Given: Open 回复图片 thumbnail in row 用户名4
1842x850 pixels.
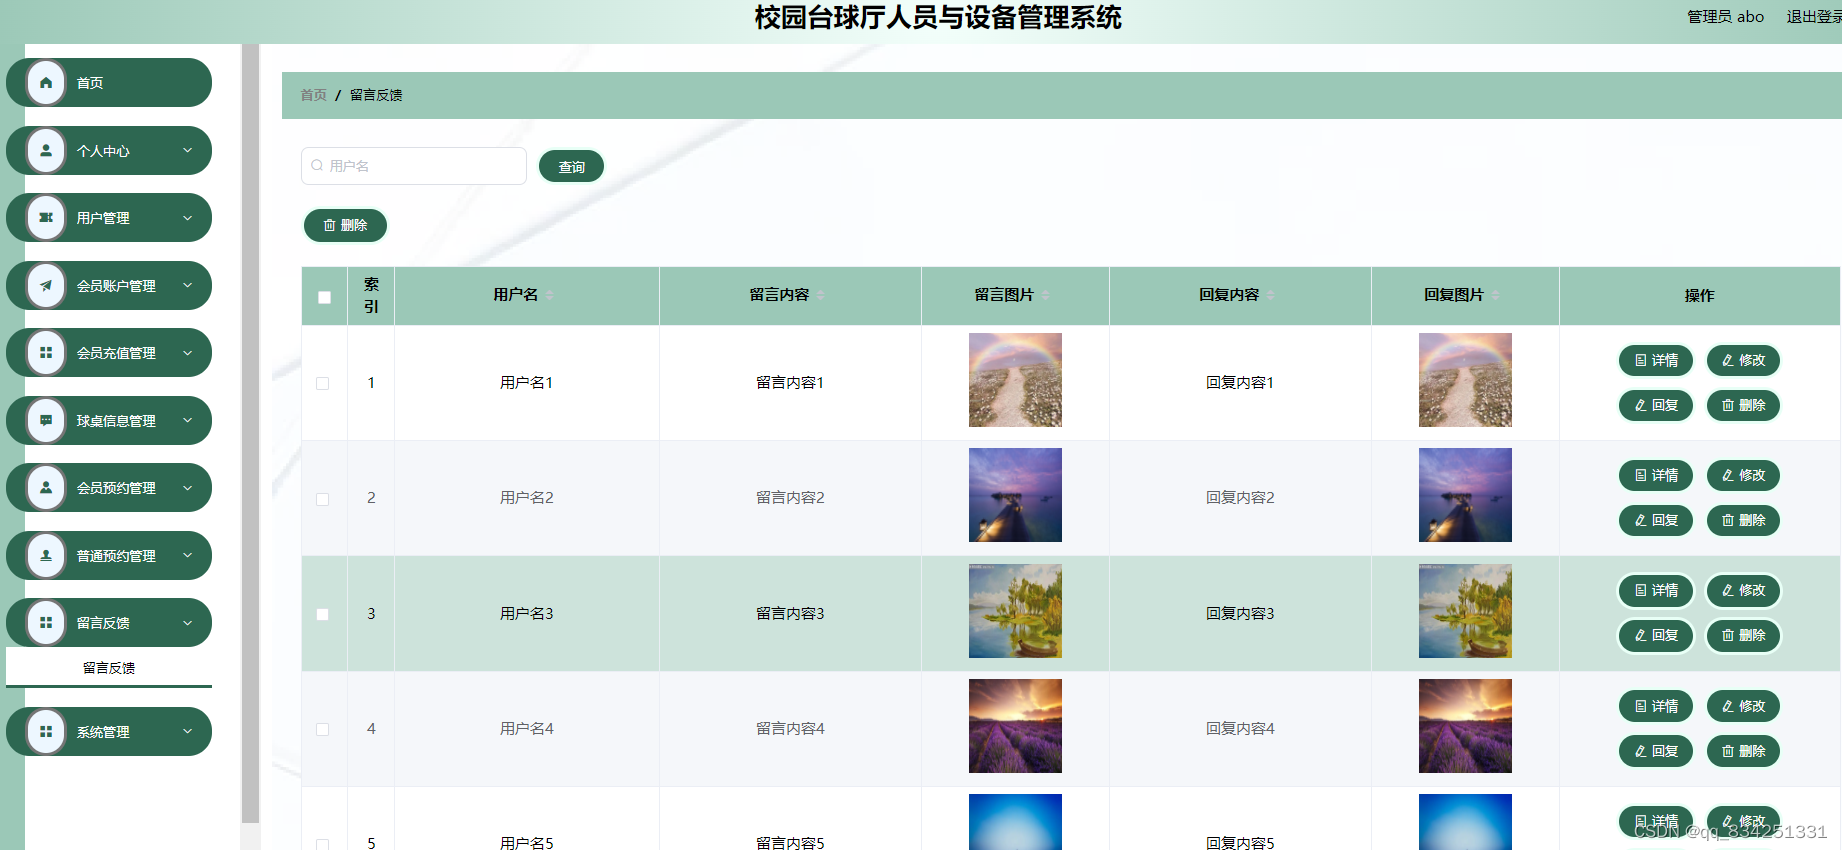Looking at the screenshot, I should [x=1465, y=726].
